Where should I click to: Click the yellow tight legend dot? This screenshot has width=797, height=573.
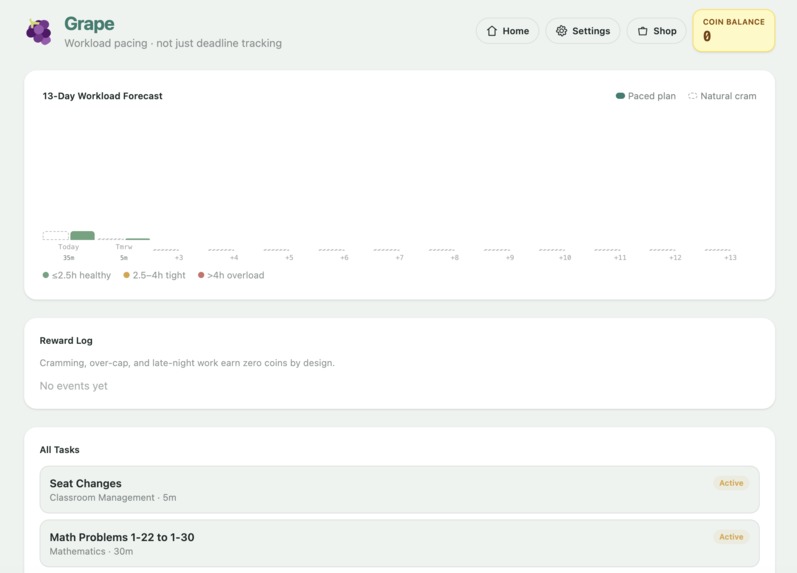pos(127,275)
